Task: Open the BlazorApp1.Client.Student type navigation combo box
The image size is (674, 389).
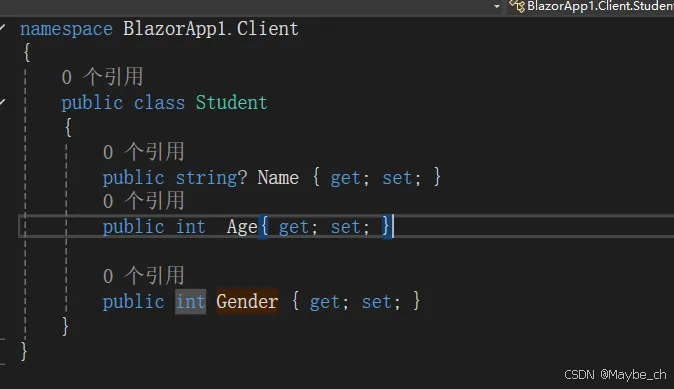Action: tap(591, 6)
